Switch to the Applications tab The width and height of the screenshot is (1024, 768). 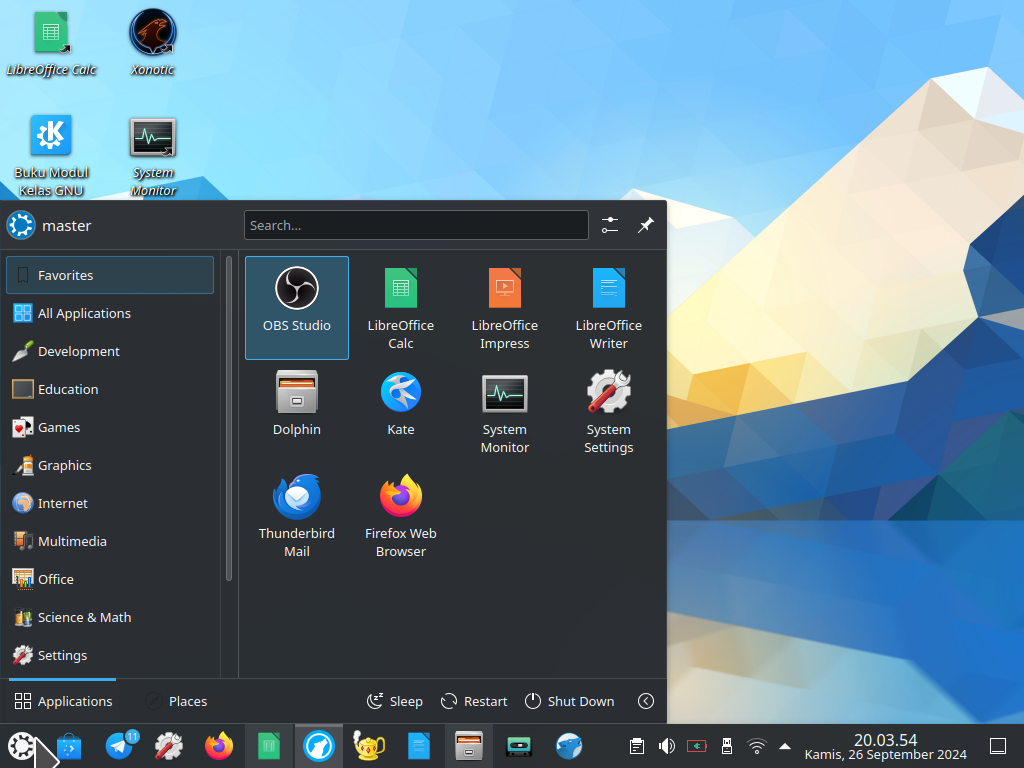63,701
